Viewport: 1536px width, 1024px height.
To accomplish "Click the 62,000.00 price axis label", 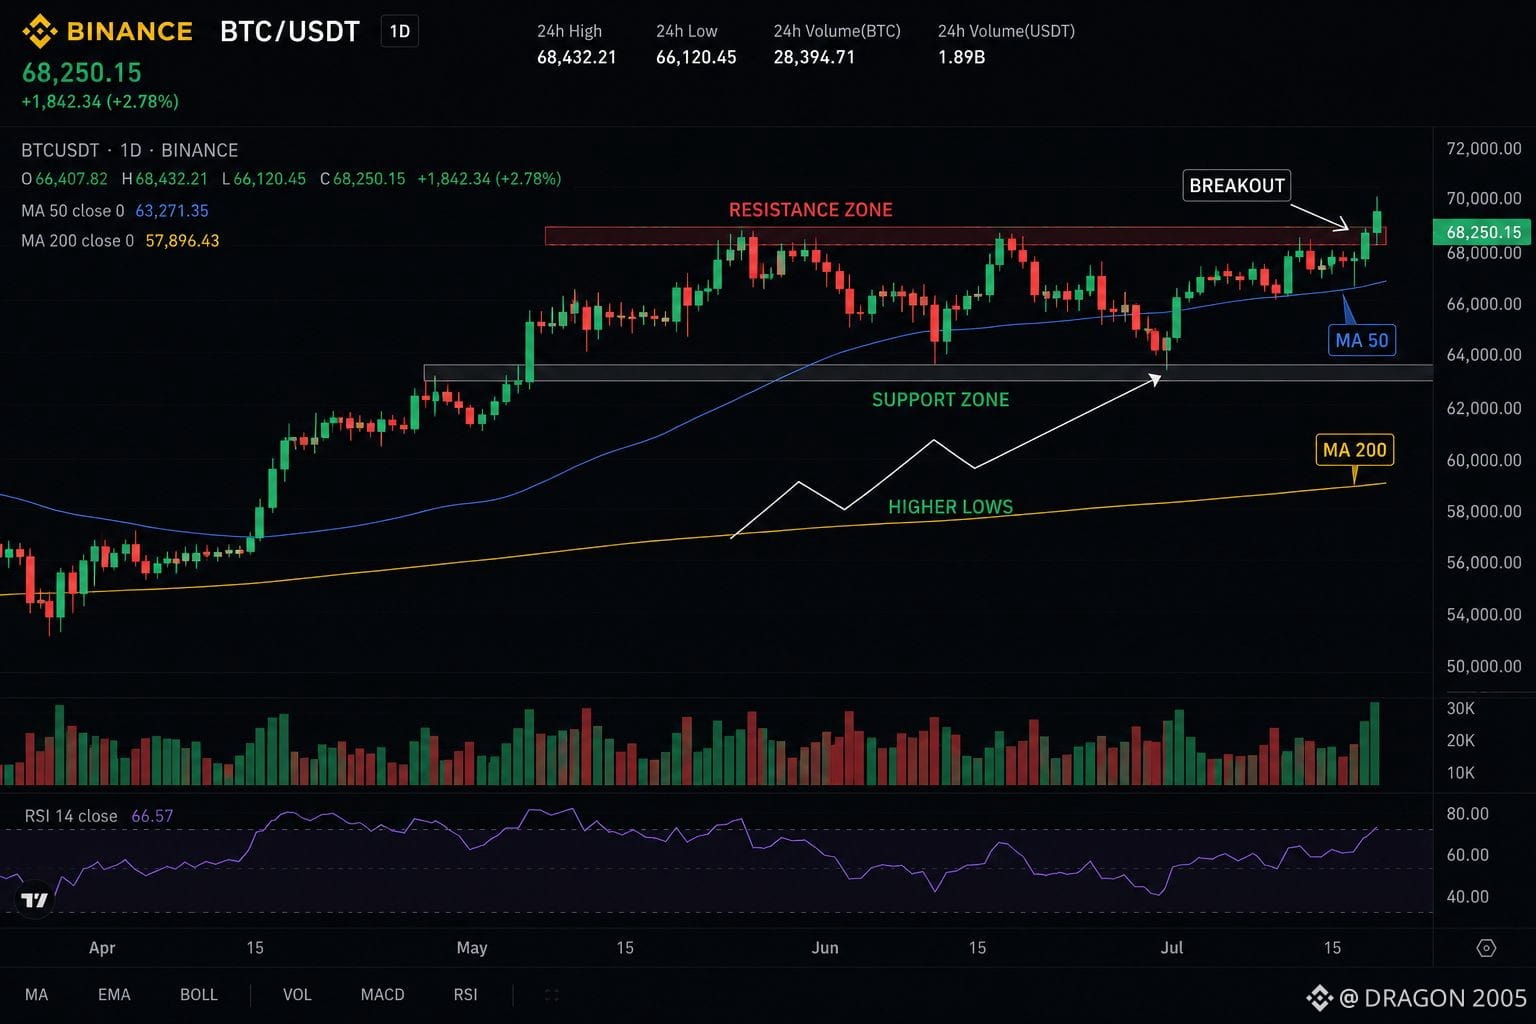I will coord(1484,408).
